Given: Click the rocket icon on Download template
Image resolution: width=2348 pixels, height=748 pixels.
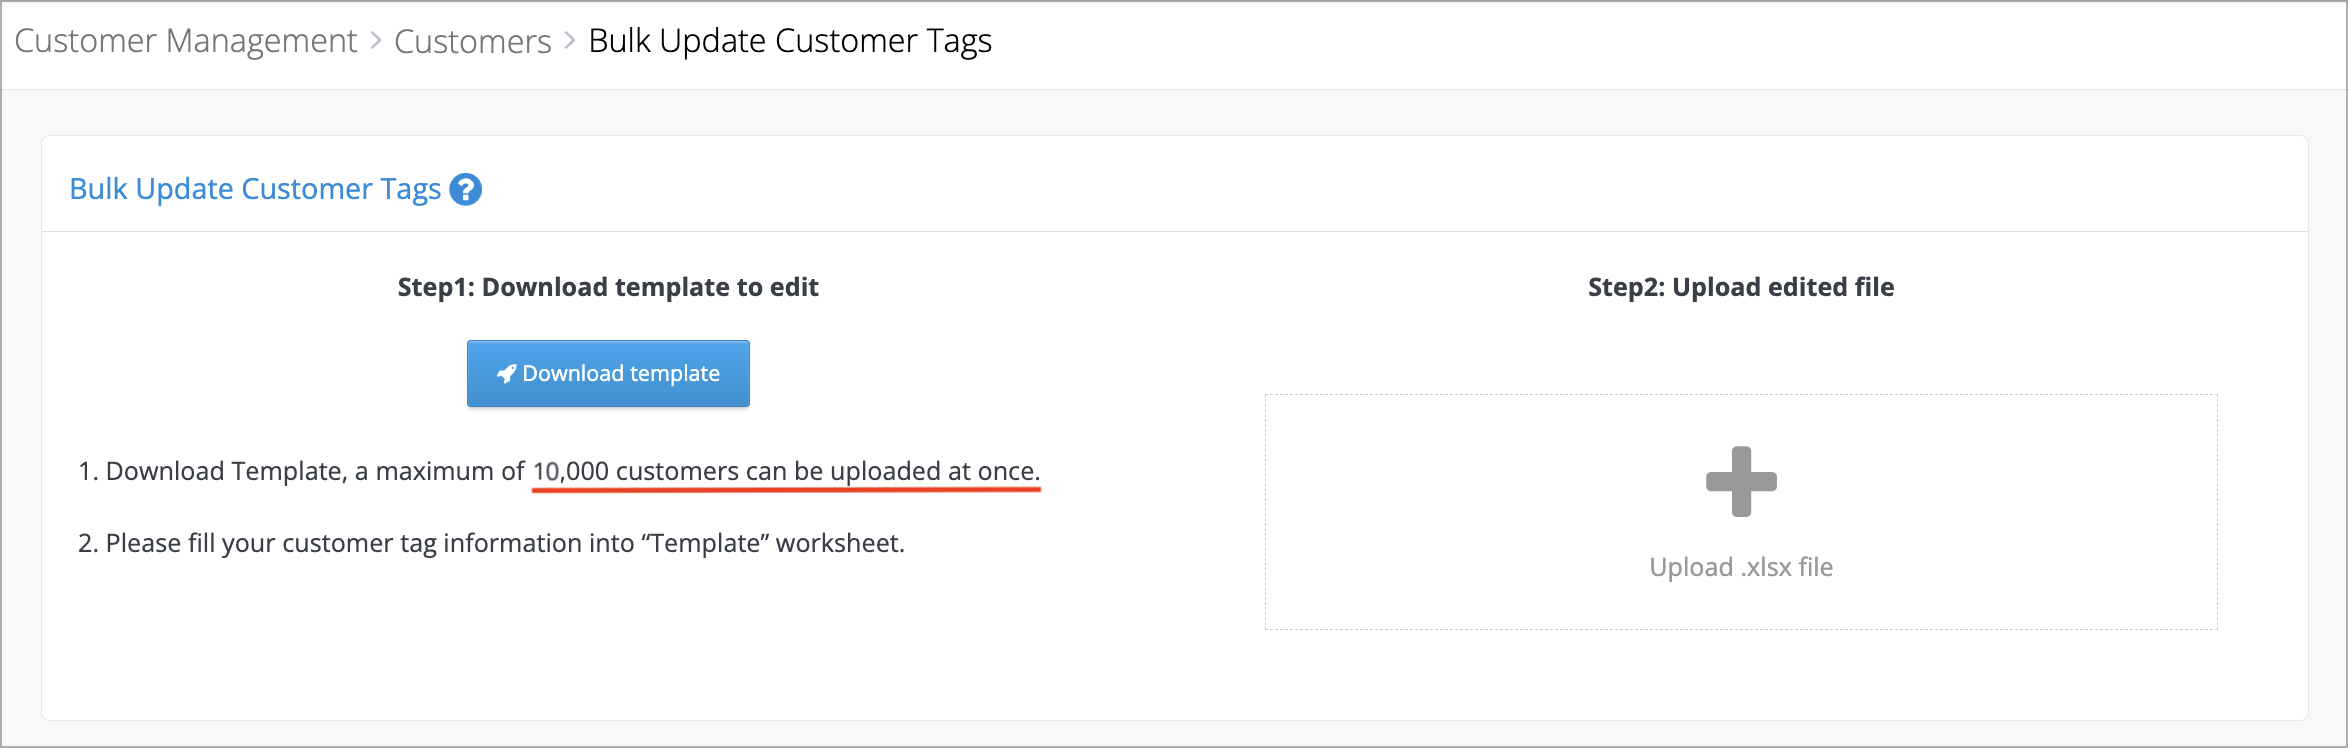Looking at the screenshot, I should click(507, 373).
